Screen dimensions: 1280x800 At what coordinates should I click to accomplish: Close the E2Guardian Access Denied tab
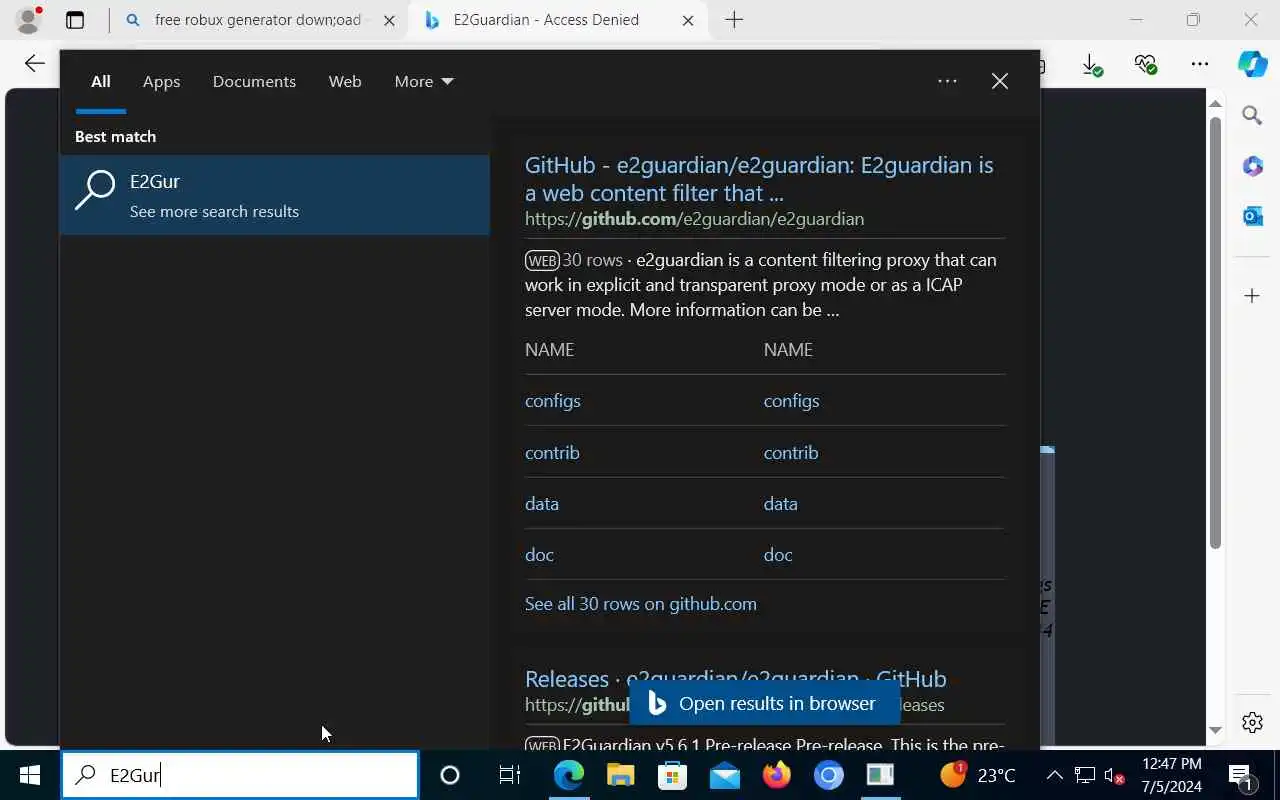click(x=688, y=20)
